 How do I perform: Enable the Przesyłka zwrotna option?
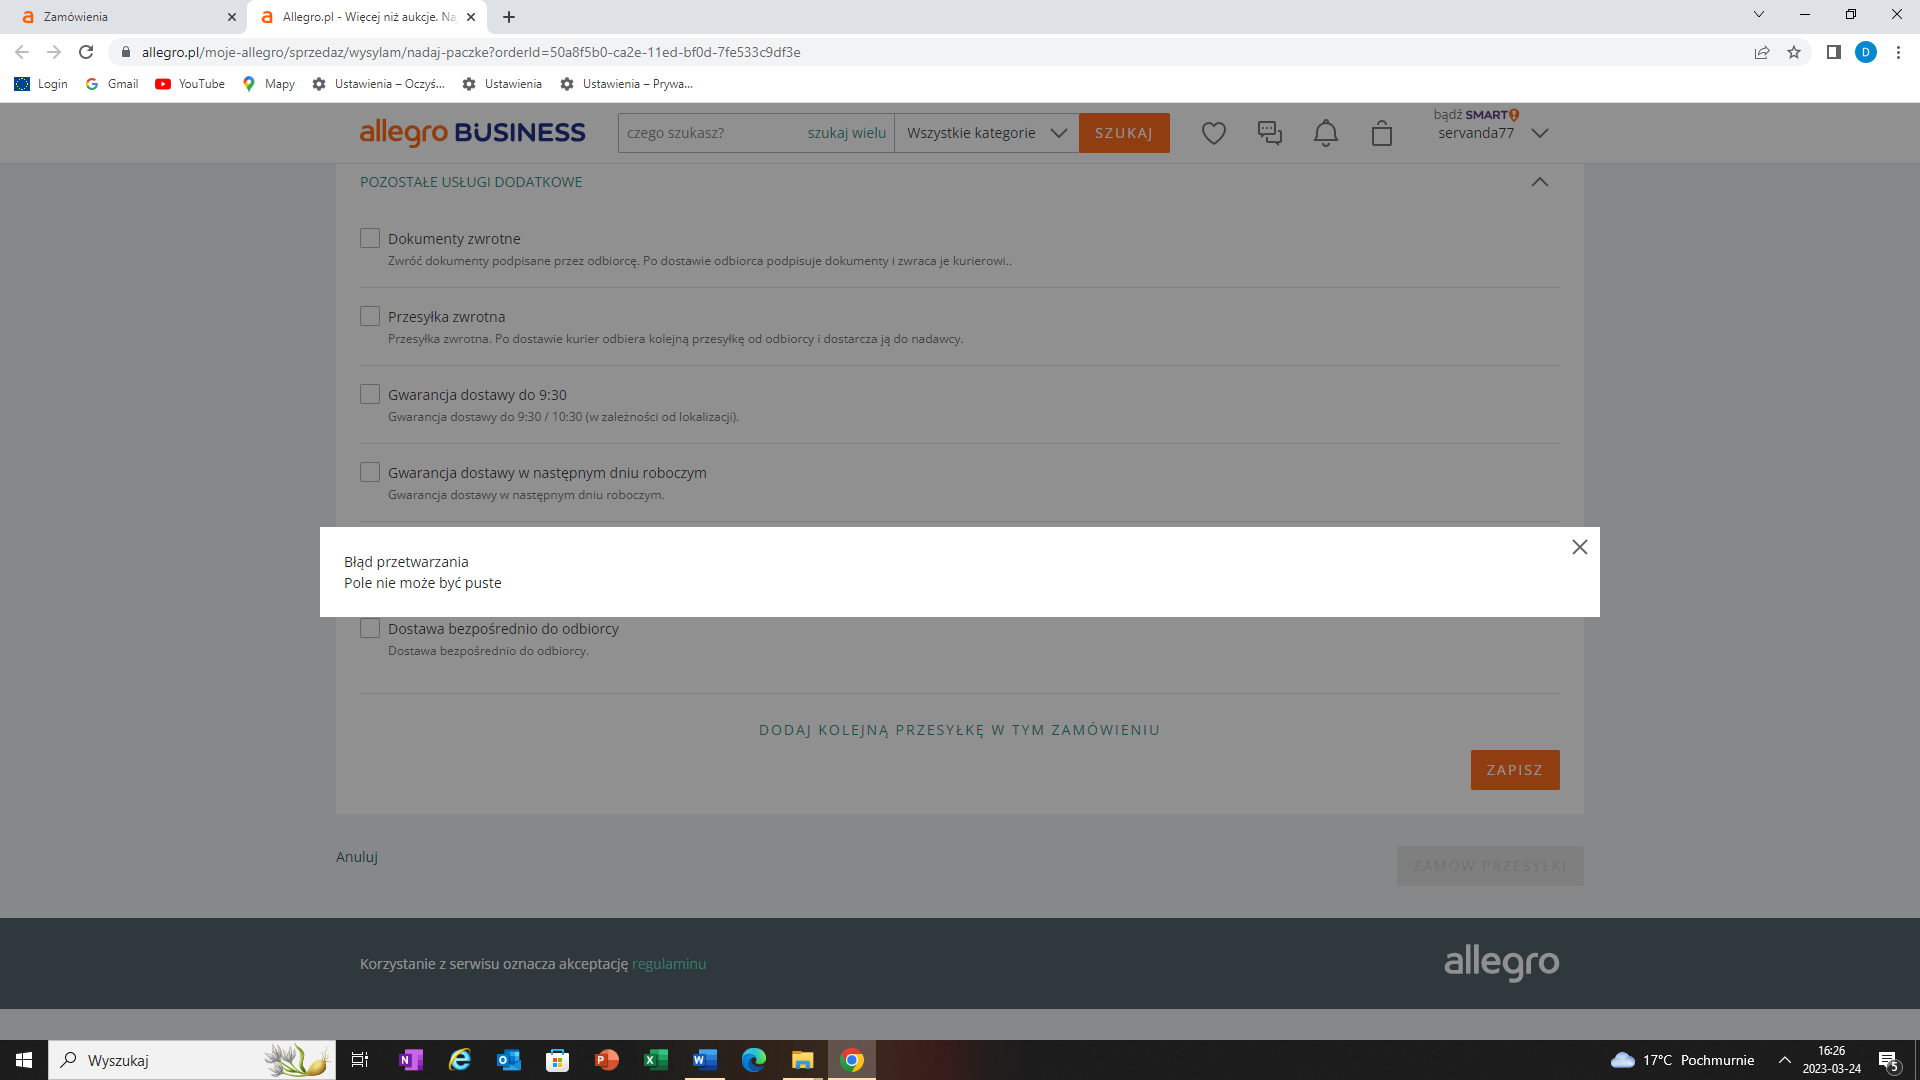pos(370,316)
